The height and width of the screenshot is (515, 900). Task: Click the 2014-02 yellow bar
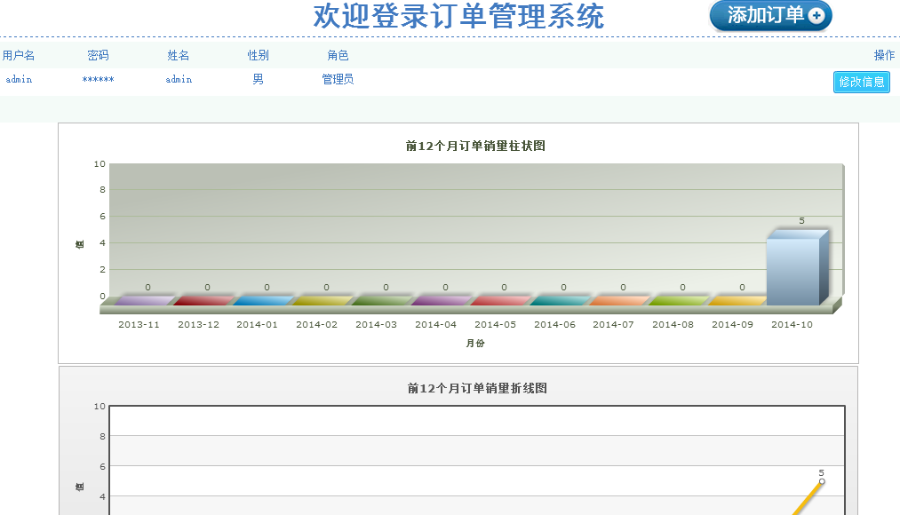[323, 300]
